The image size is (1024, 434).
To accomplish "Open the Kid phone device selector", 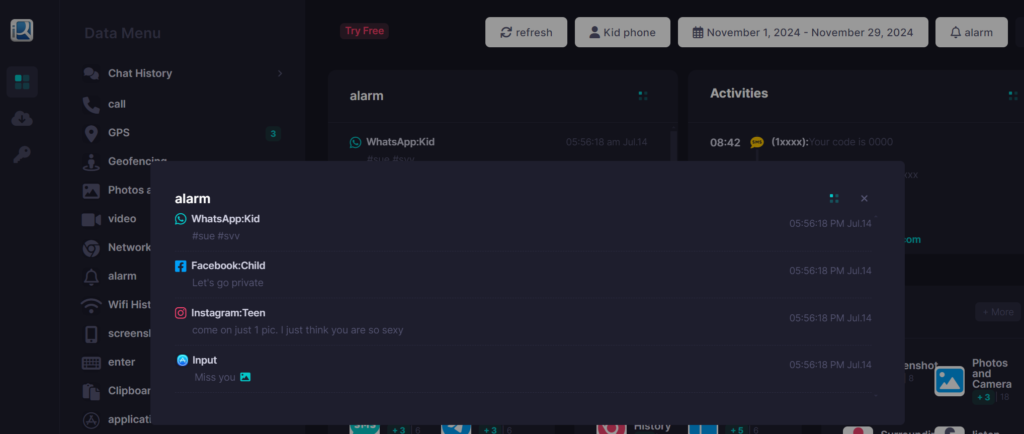I will pos(622,32).
